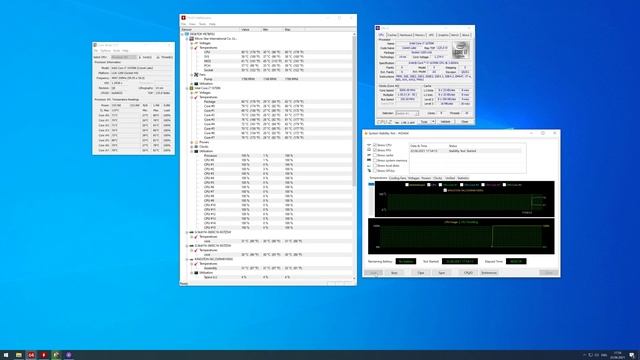The height and width of the screenshot is (360, 640).
Task: Expand the Clocks node in HWMonitor
Action: 191,147
